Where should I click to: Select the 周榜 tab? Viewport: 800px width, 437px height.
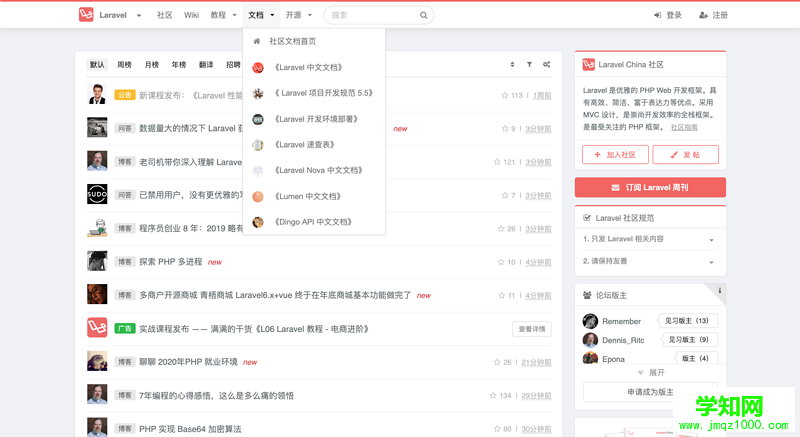click(124, 65)
